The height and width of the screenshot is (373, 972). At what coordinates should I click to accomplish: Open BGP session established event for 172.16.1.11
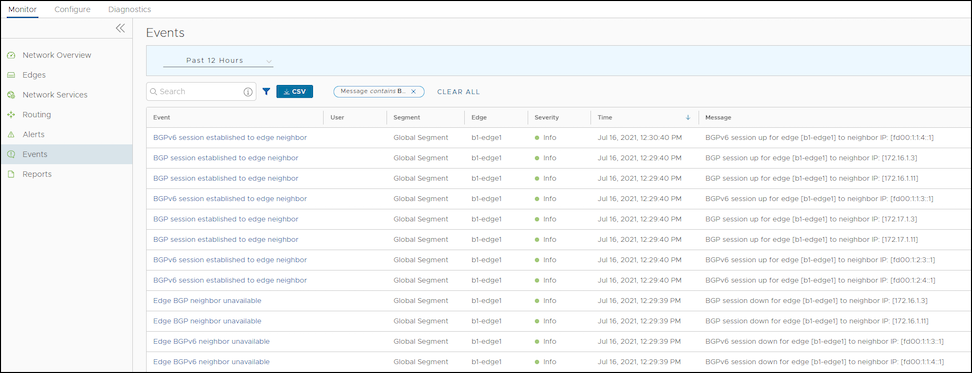click(226, 178)
